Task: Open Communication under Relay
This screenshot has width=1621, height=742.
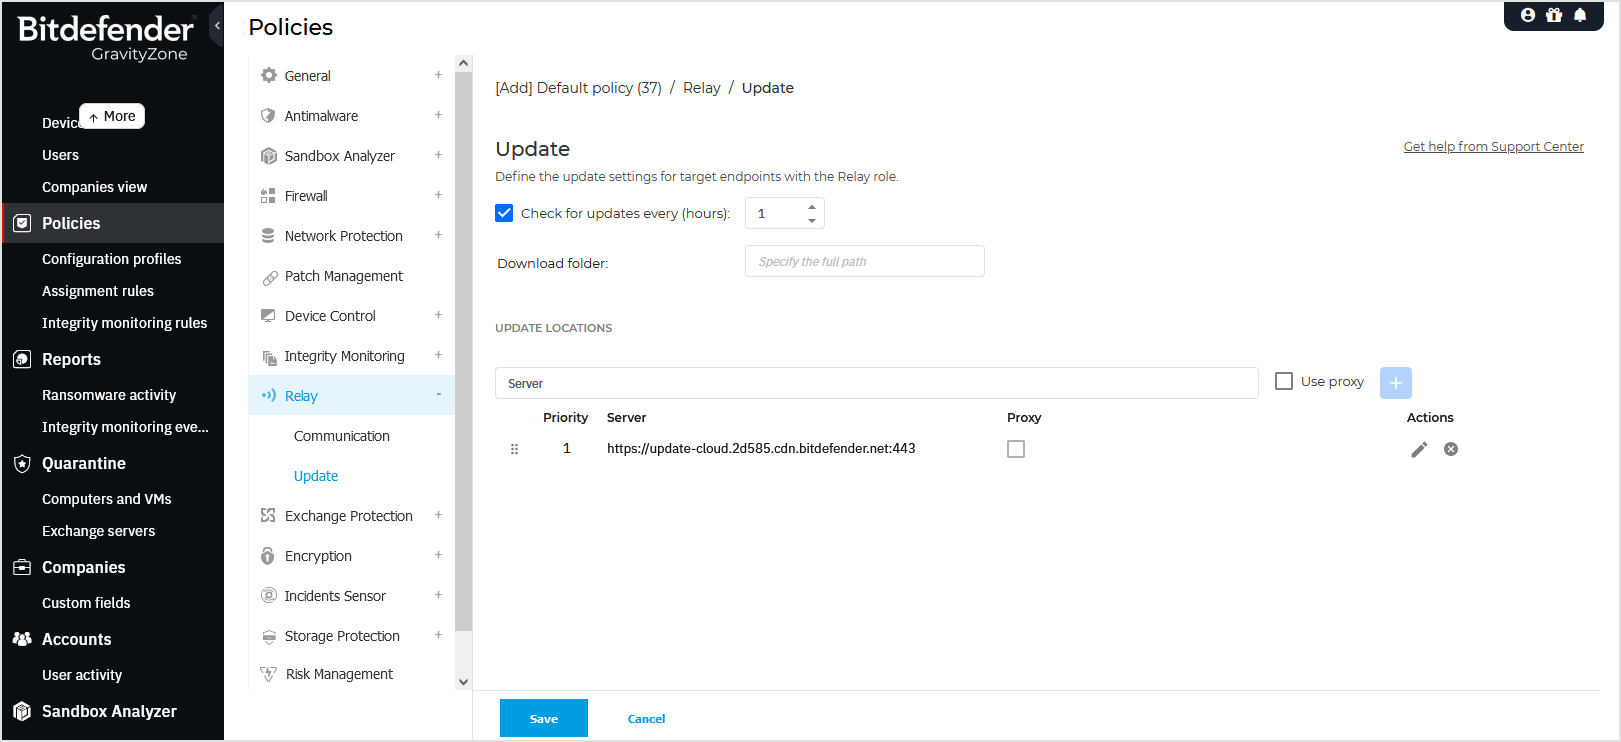Action: tap(342, 436)
